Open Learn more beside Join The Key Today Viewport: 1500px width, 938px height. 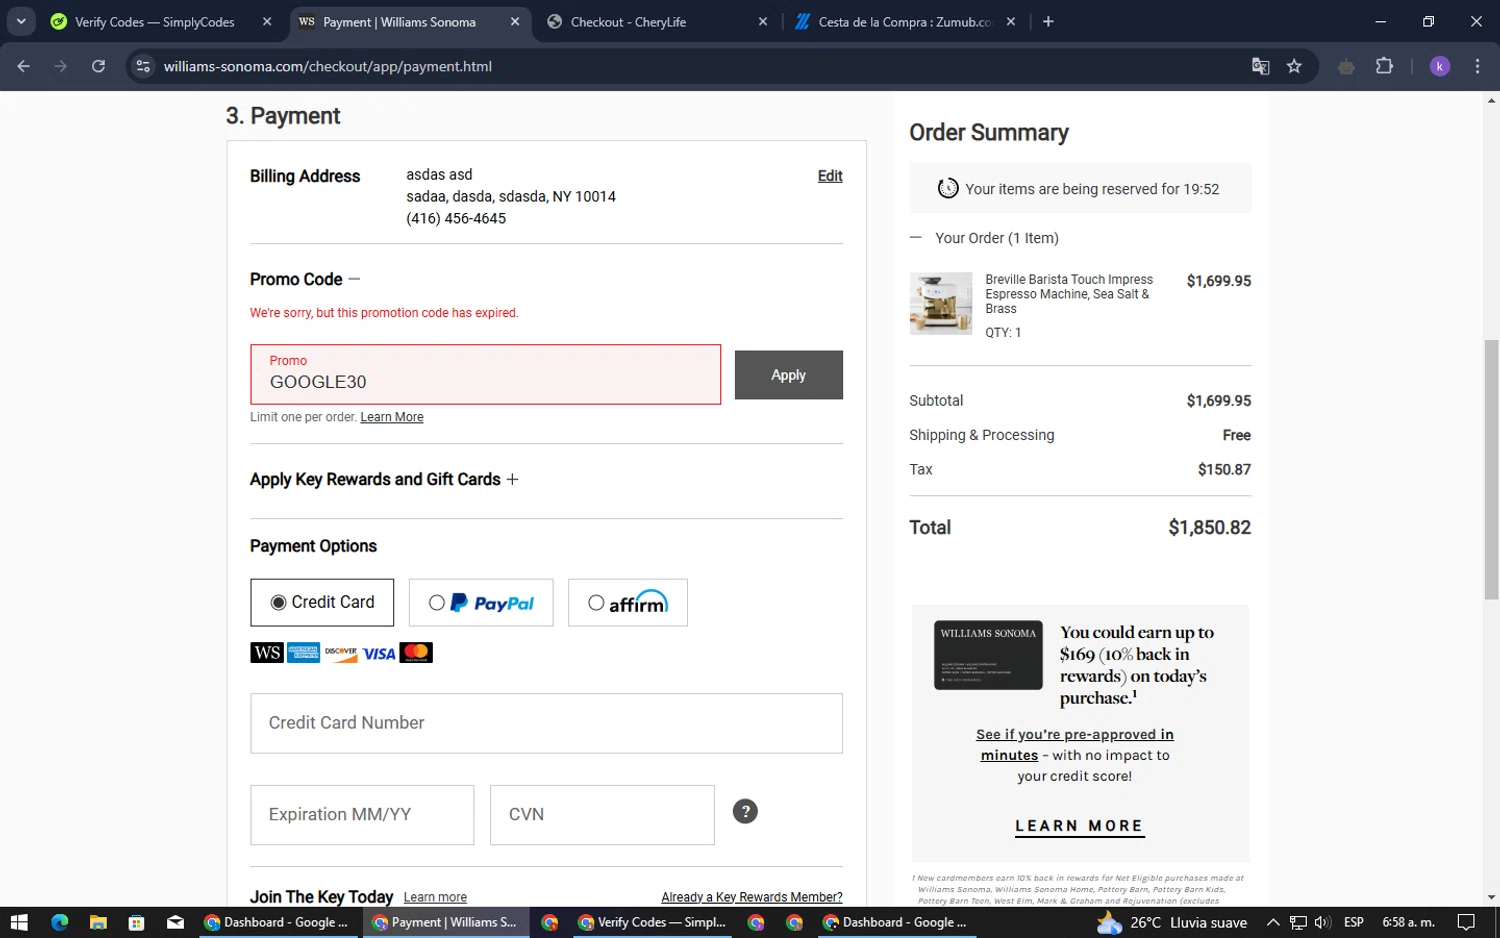click(435, 897)
